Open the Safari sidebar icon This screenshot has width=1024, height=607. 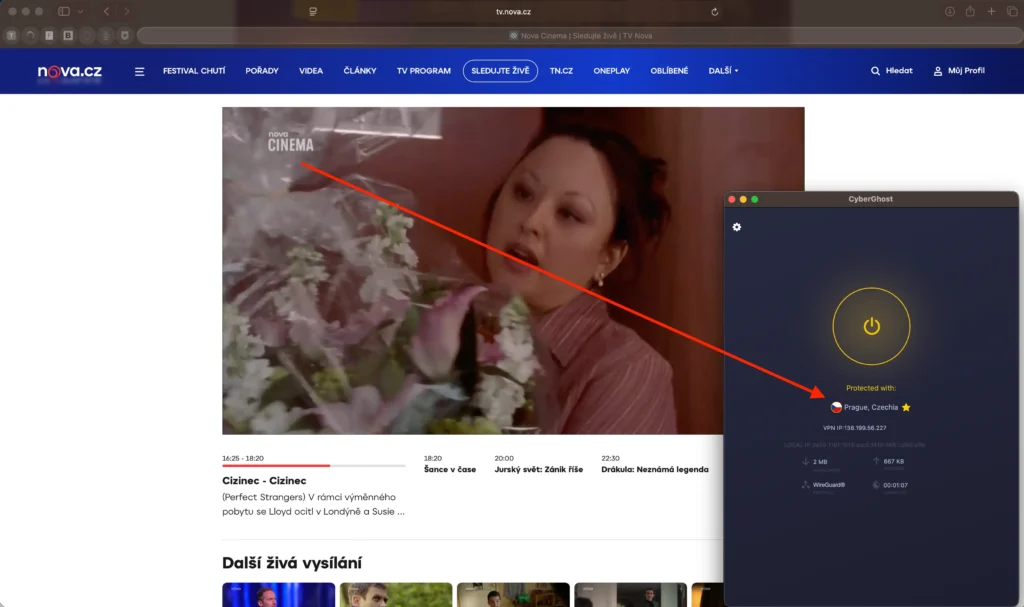tap(62, 12)
